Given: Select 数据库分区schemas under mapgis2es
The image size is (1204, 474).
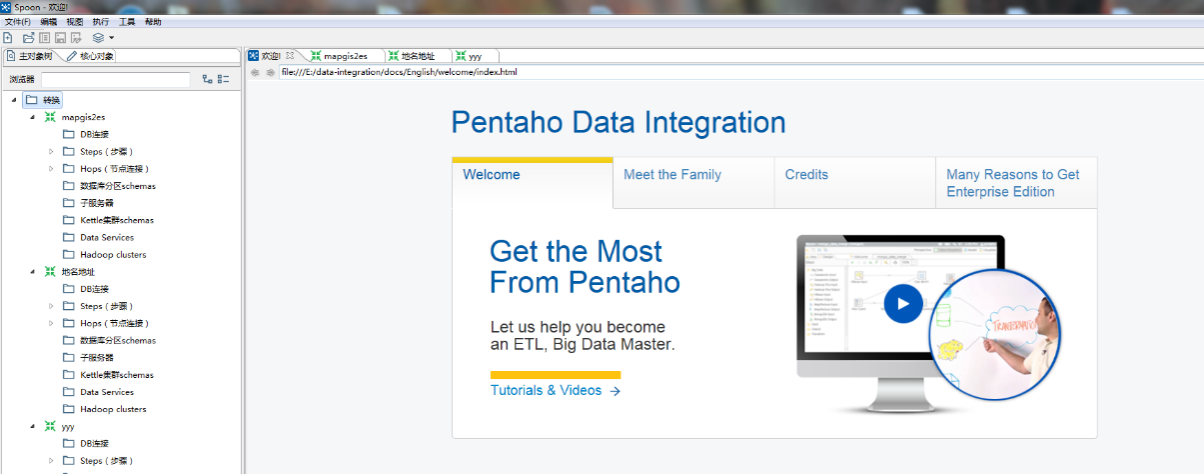Looking at the screenshot, I should 109,186.
